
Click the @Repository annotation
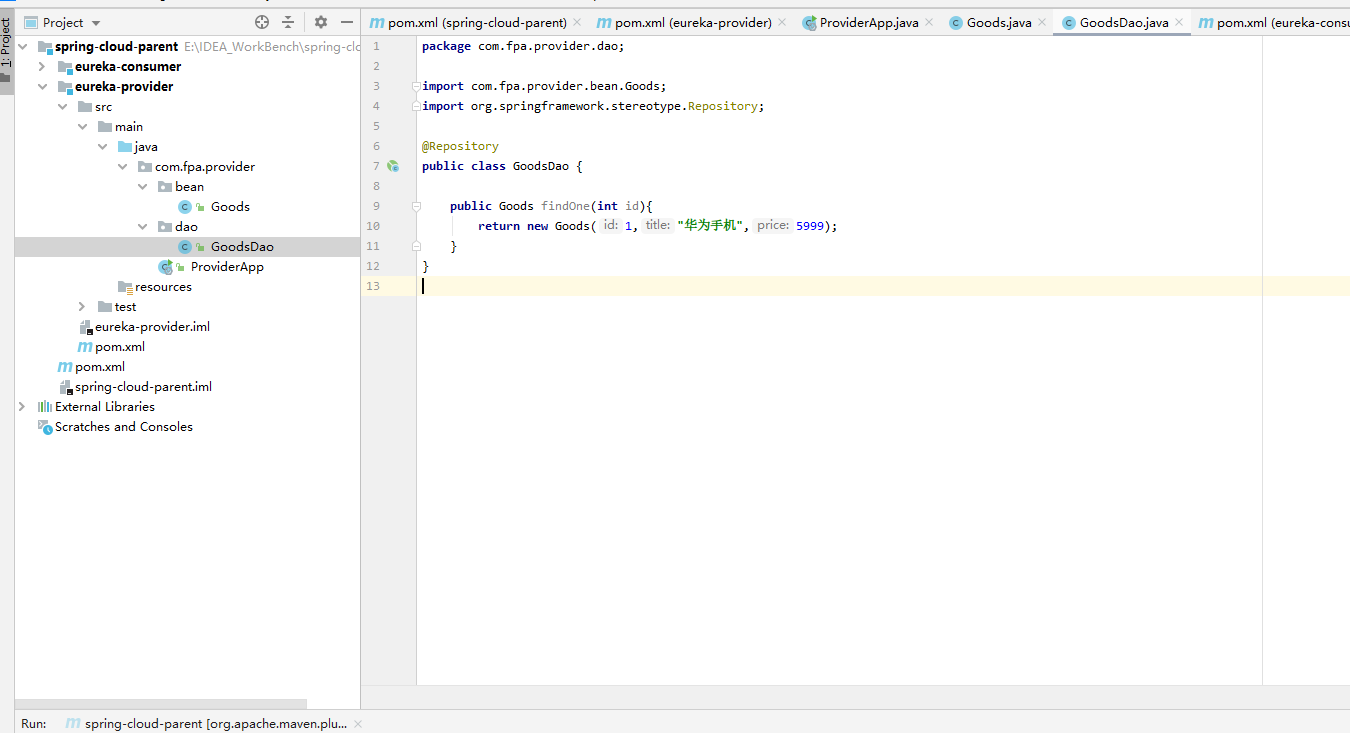(460, 146)
